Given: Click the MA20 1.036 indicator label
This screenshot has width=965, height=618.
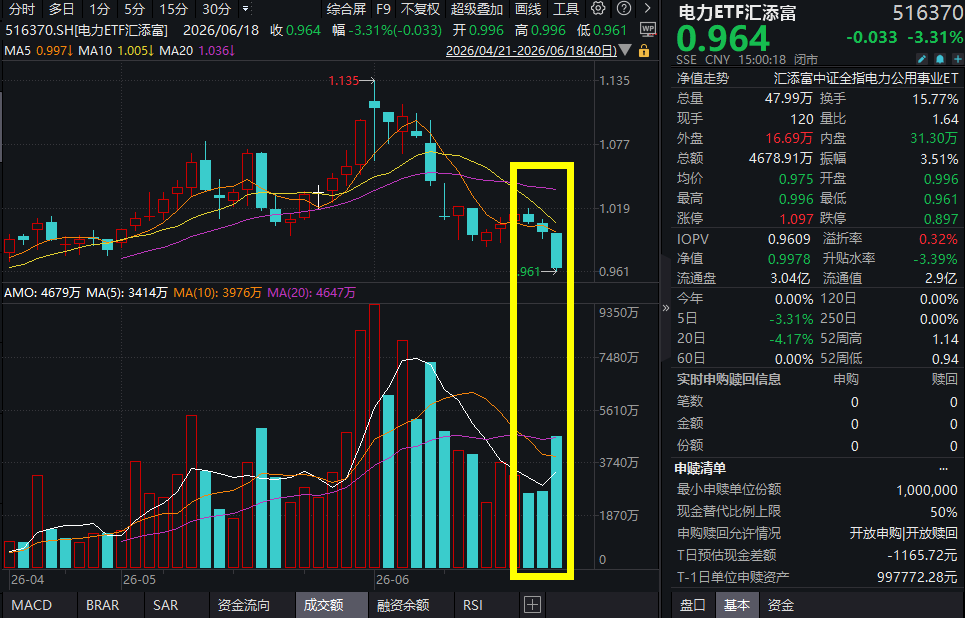Looking at the screenshot, I should 198,50.
